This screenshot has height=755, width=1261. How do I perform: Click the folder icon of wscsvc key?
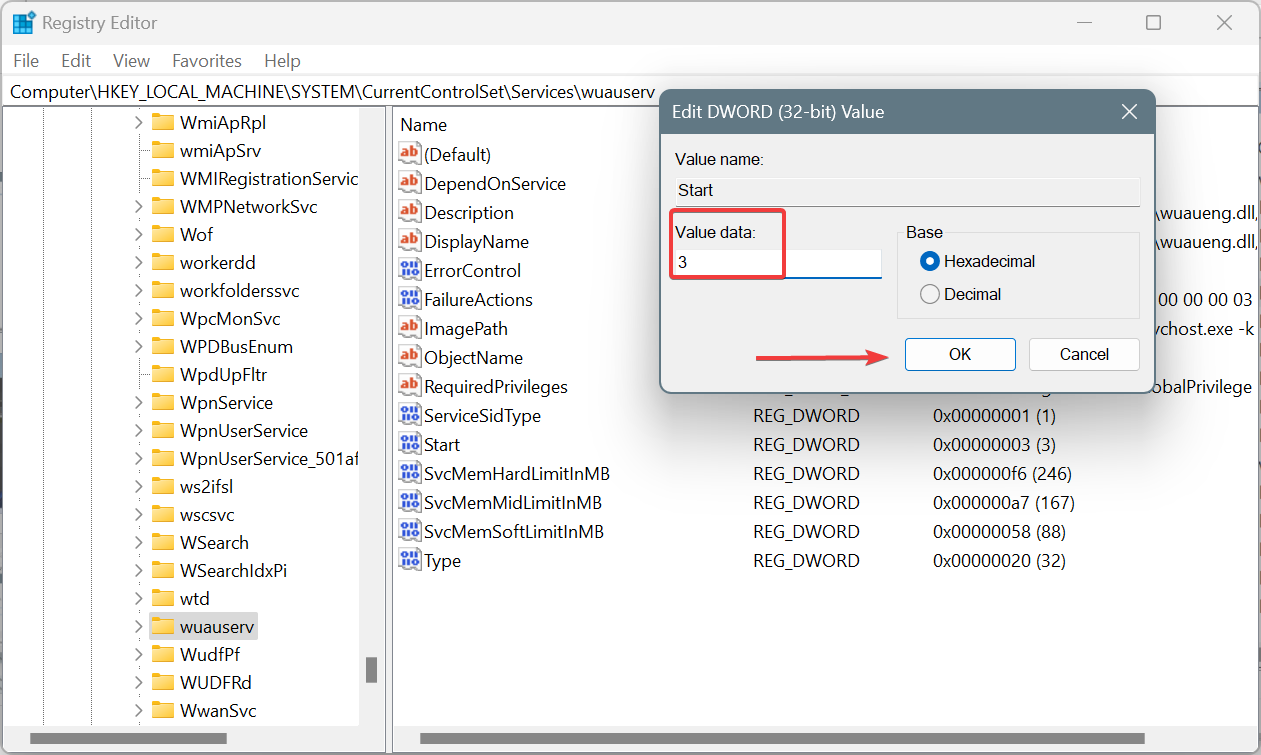tap(163, 515)
